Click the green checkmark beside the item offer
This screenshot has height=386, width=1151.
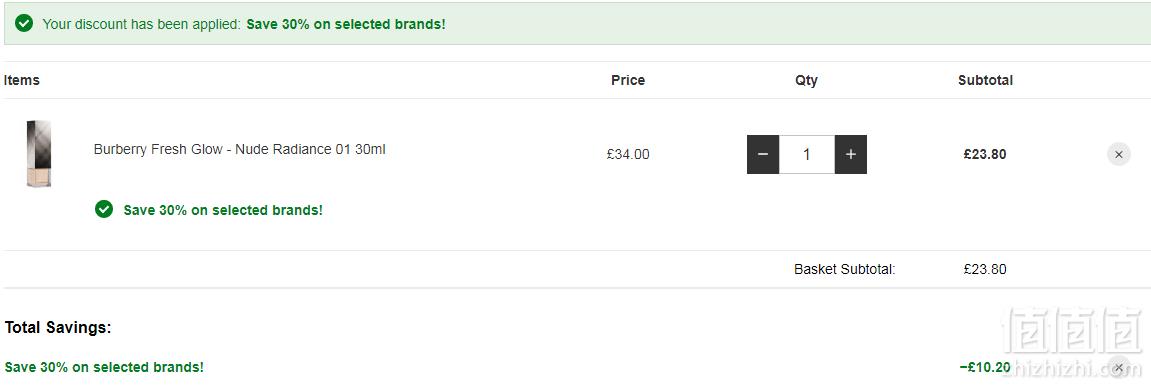tap(104, 209)
